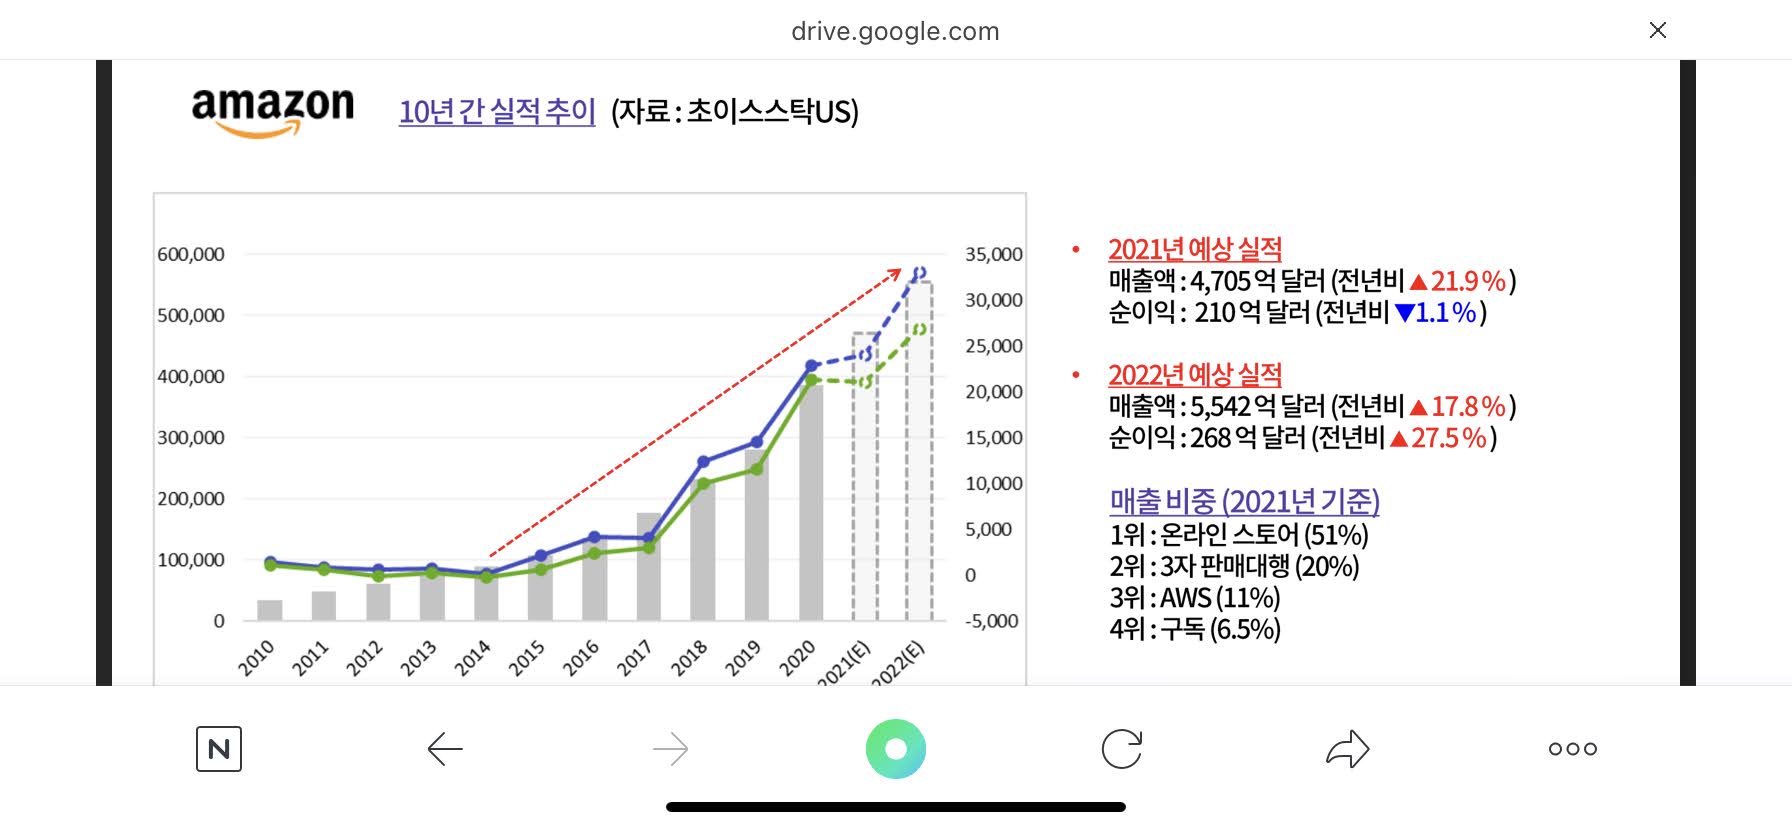This screenshot has height=828, width=1792.
Task: Close the in-app browser with X
Action: click(1657, 30)
